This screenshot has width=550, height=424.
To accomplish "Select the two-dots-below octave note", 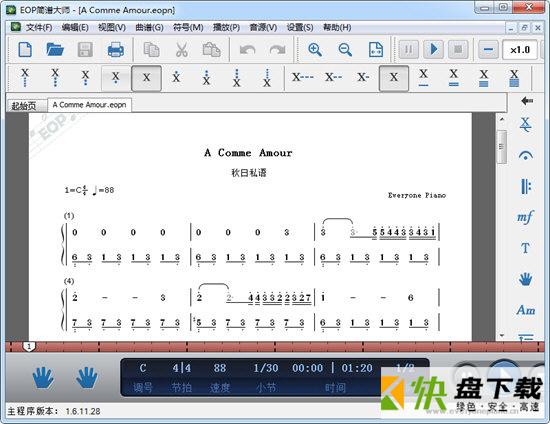I will click(85, 78).
